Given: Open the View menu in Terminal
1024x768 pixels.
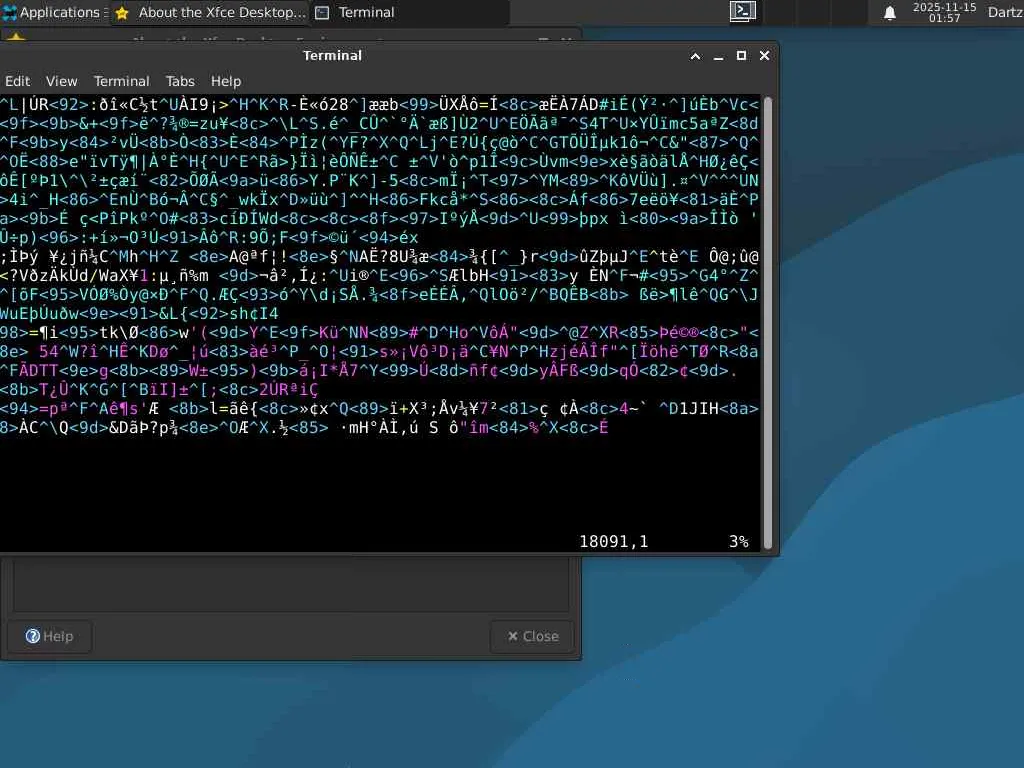Looking at the screenshot, I should pos(61,81).
